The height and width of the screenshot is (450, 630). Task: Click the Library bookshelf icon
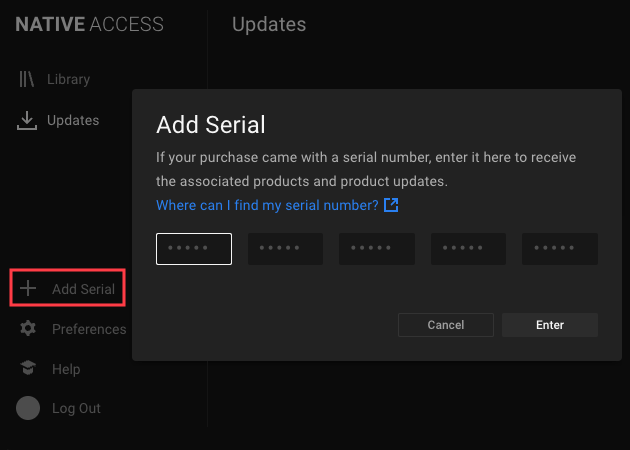pos(27,79)
